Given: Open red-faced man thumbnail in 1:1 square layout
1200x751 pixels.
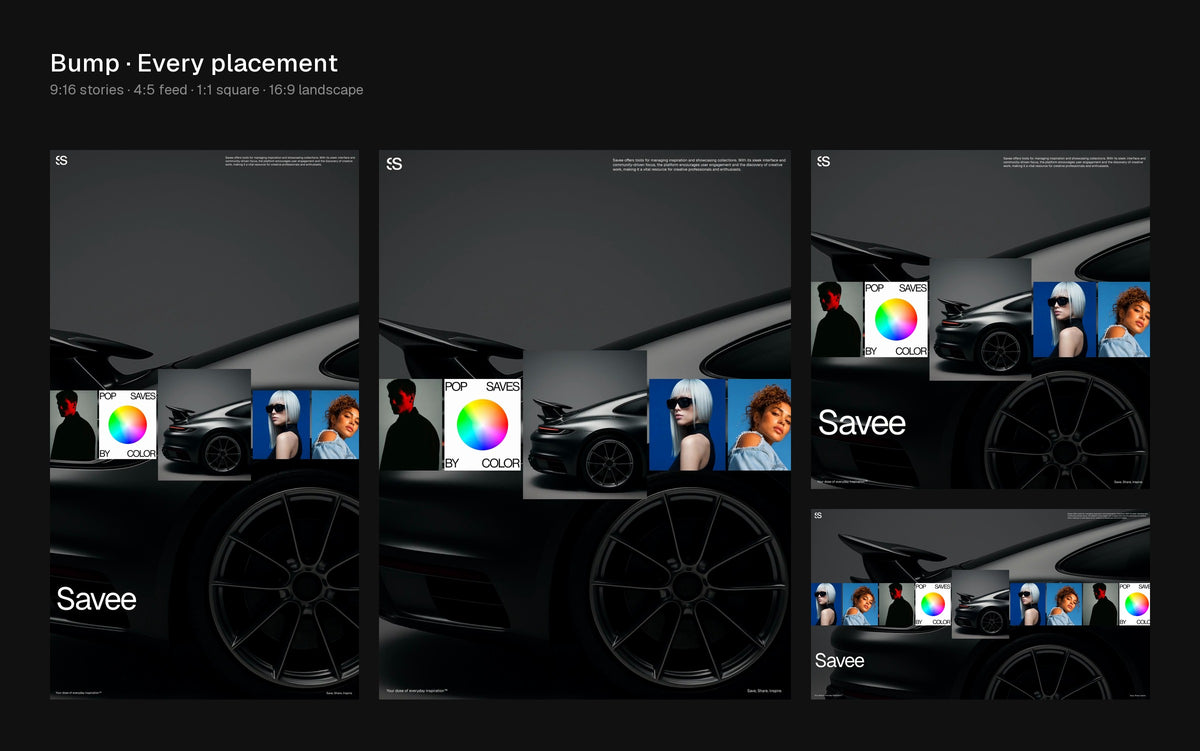Looking at the screenshot, I should point(837,320).
